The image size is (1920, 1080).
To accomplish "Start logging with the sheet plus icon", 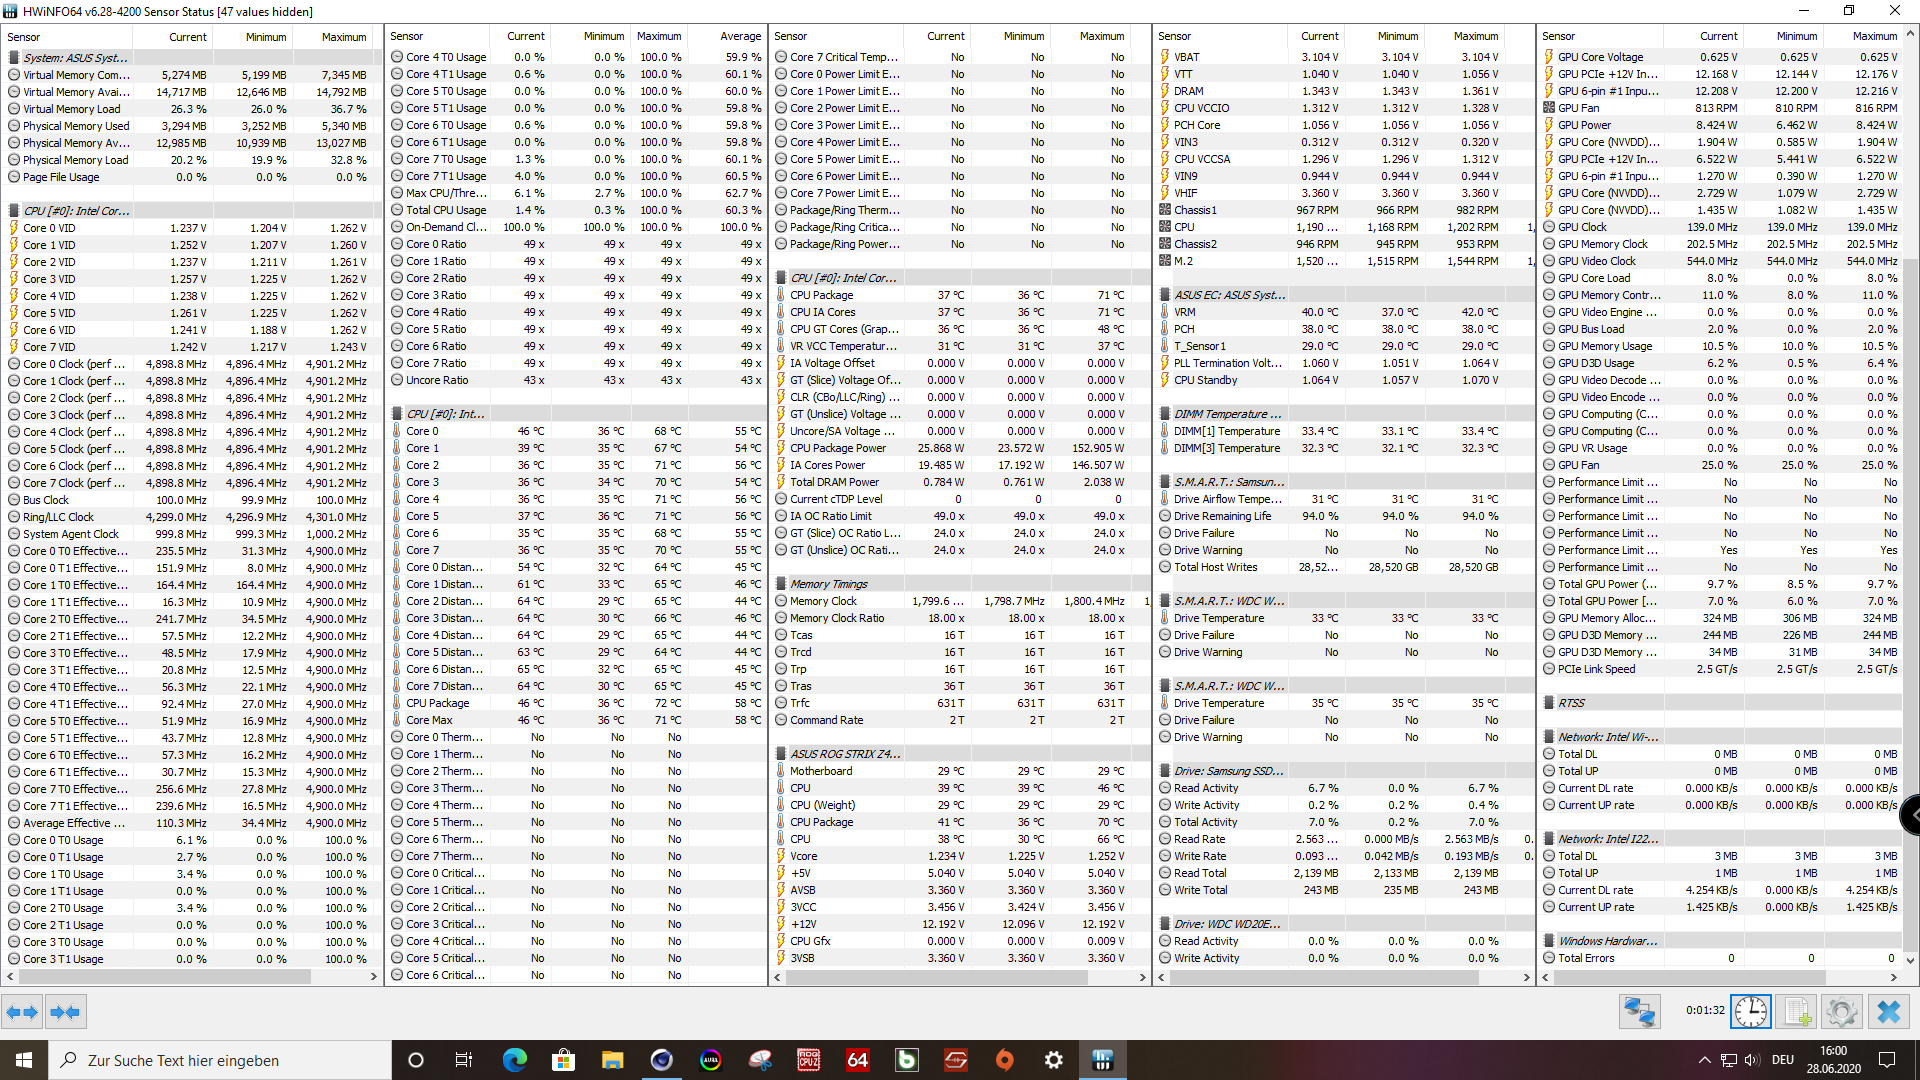I will point(1797,1012).
